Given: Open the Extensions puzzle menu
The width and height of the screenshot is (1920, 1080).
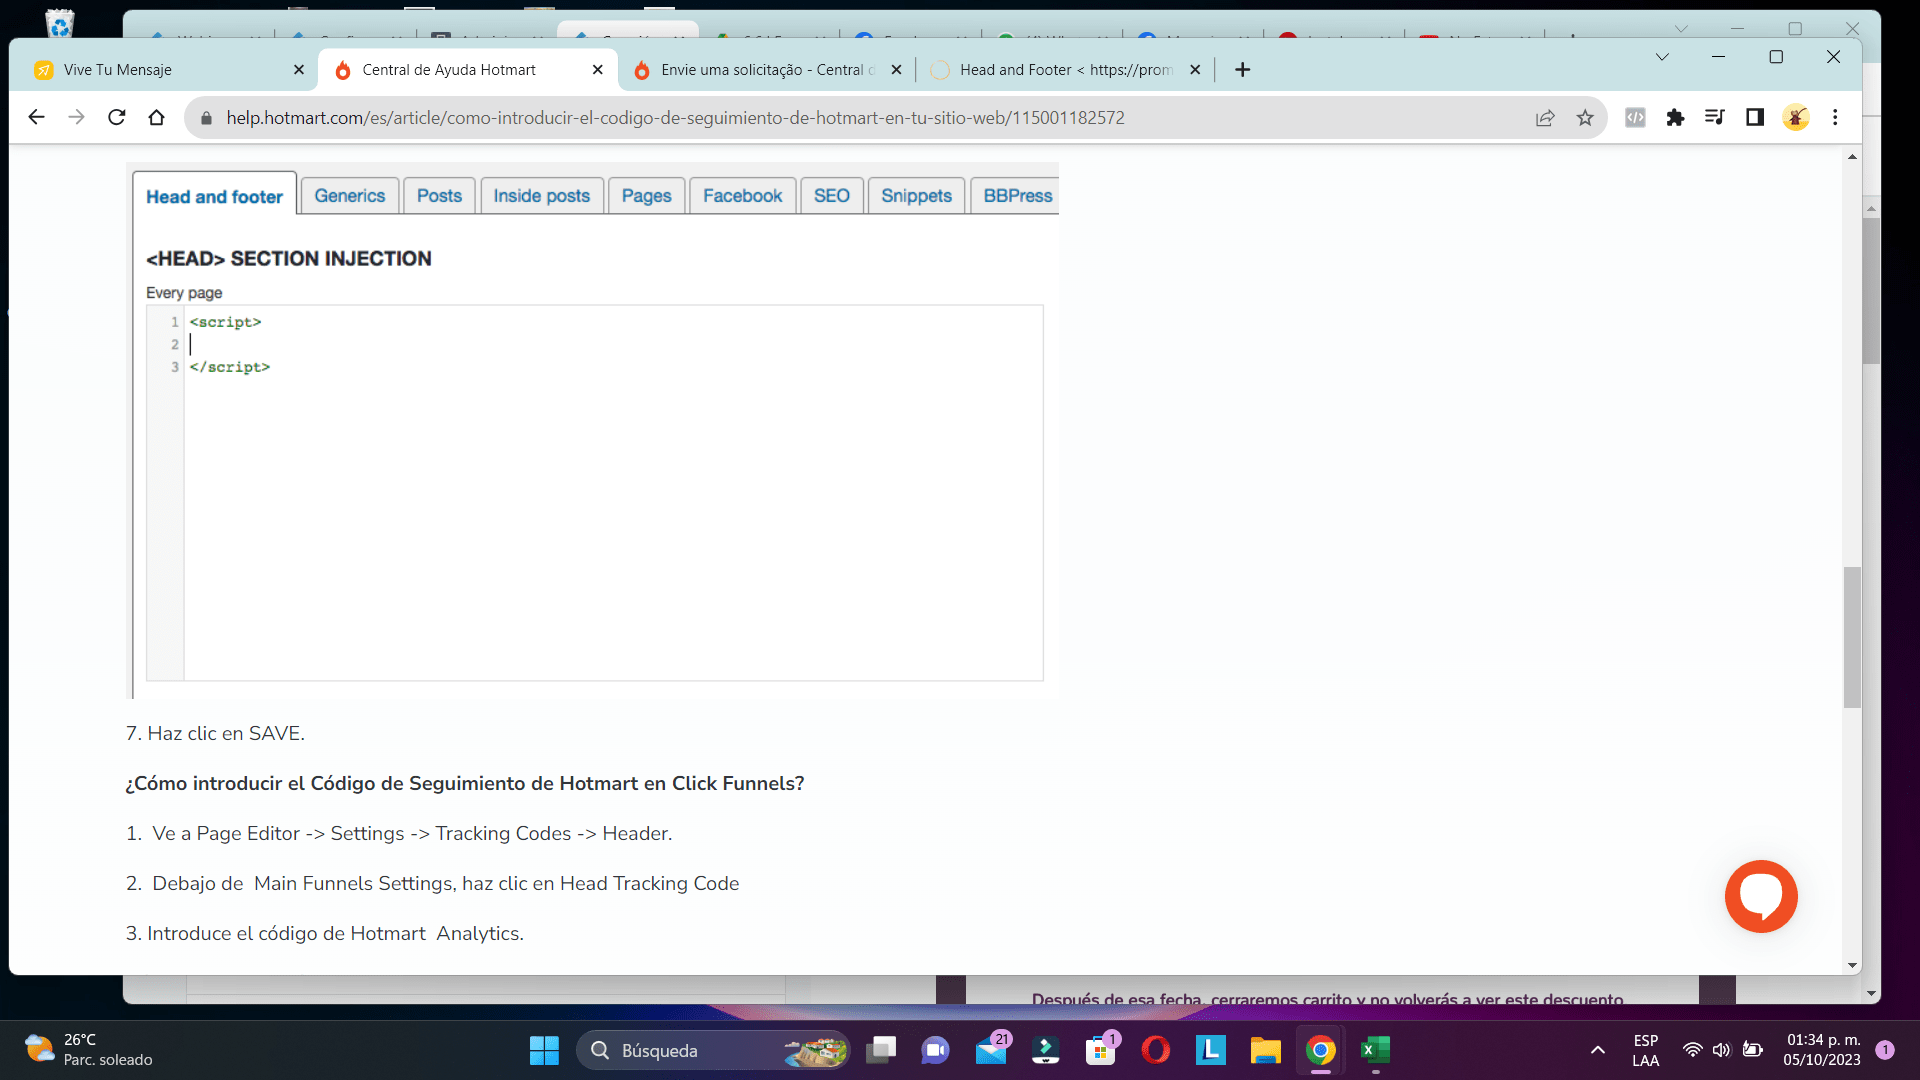Looking at the screenshot, I should [1675, 117].
